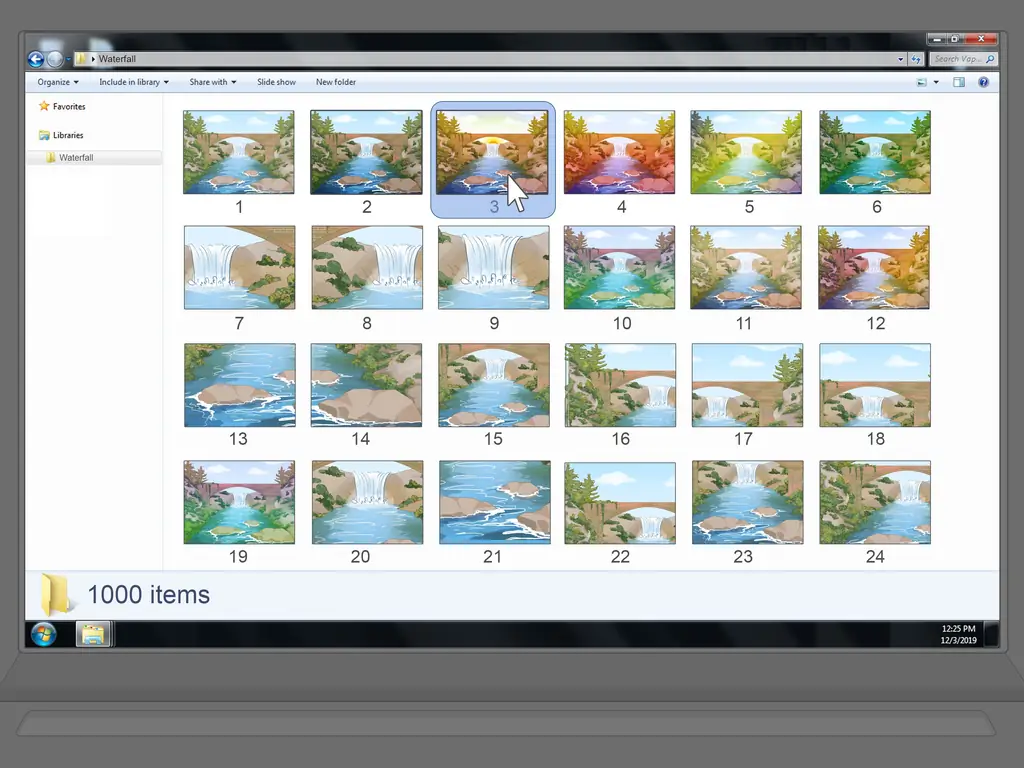Expand the address bar history dropdown arrow
Screen dimensions: 1024x768
point(901,59)
